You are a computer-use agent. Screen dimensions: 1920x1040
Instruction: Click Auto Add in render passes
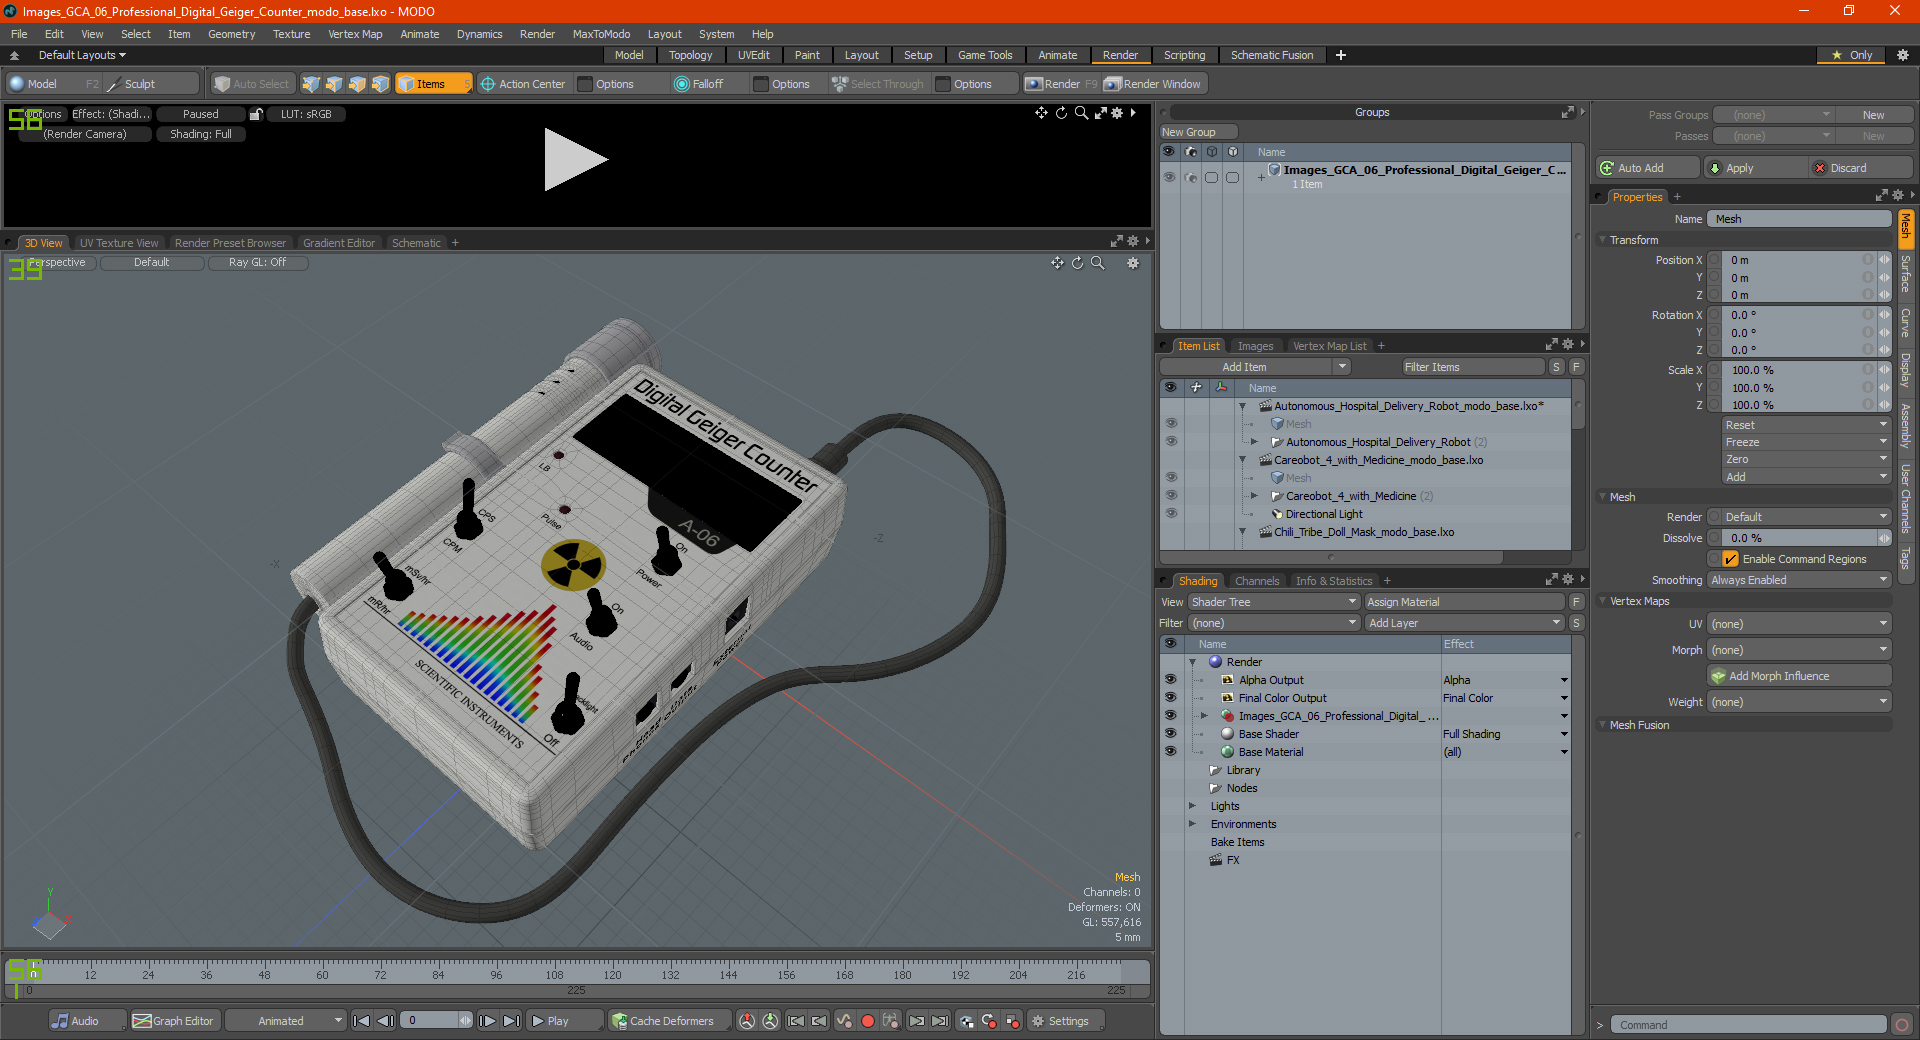click(x=1648, y=168)
